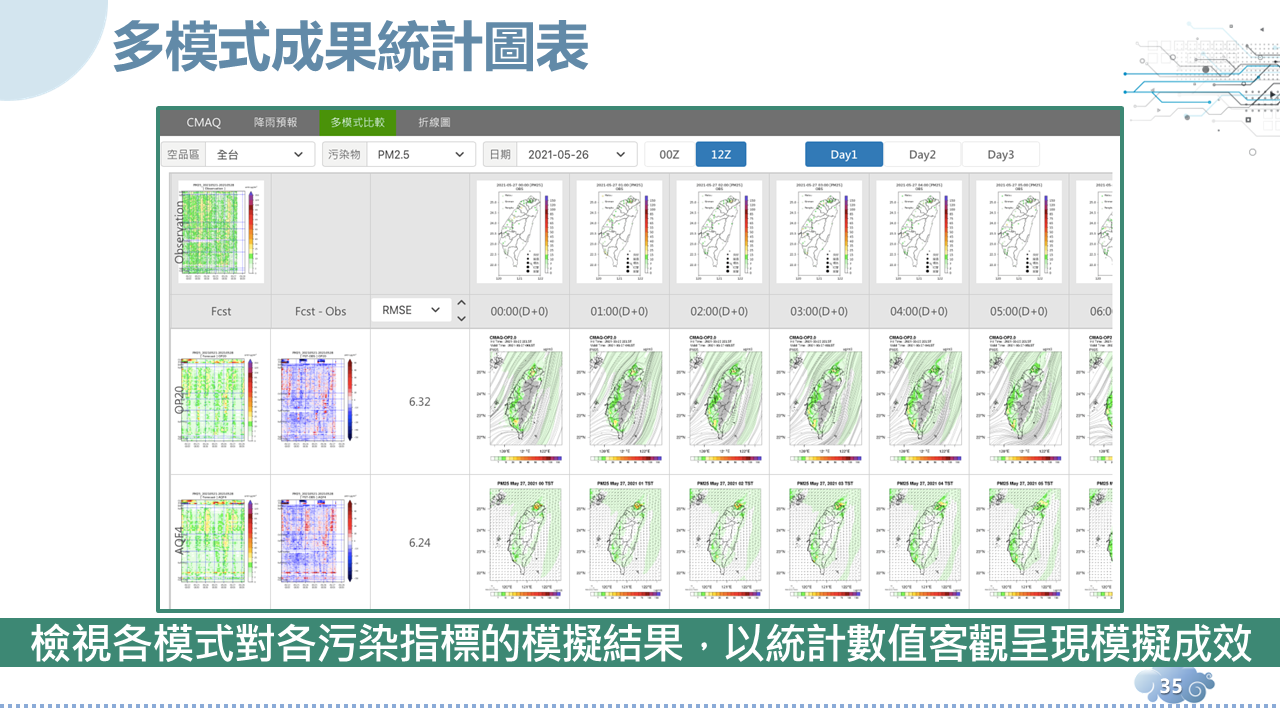This screenshot has height=720, width=1280.
Task: Switch to Day2 forecast
Action: (922, 155)
